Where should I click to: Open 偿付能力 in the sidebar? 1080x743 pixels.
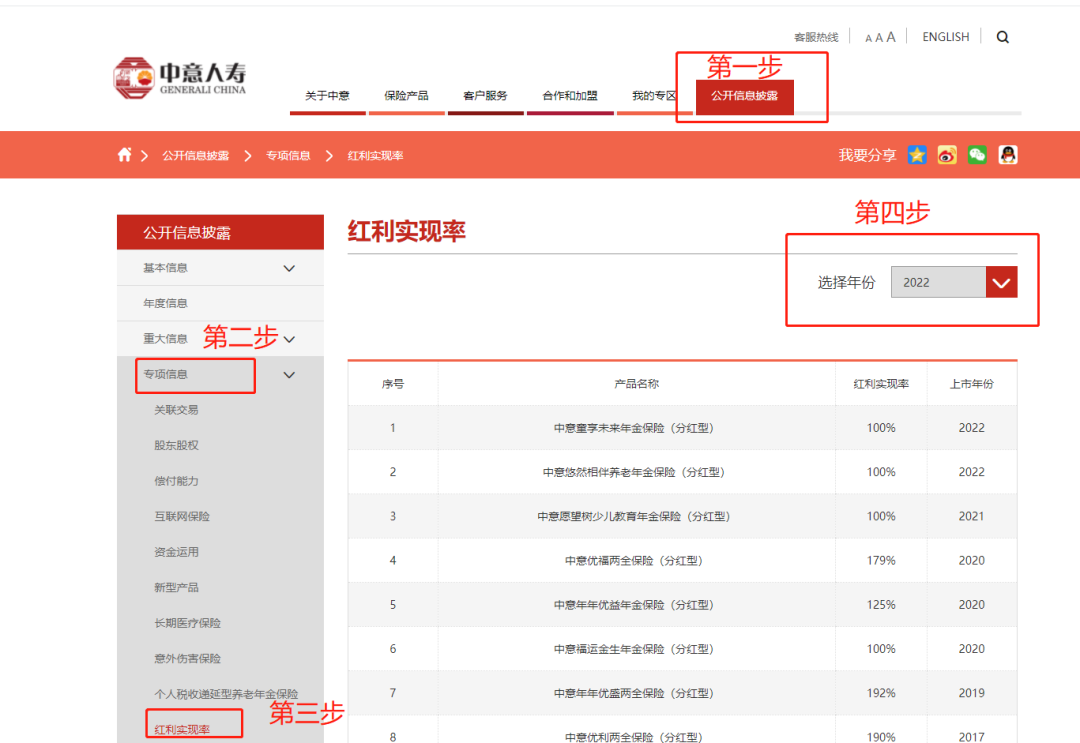pos(176,481)
